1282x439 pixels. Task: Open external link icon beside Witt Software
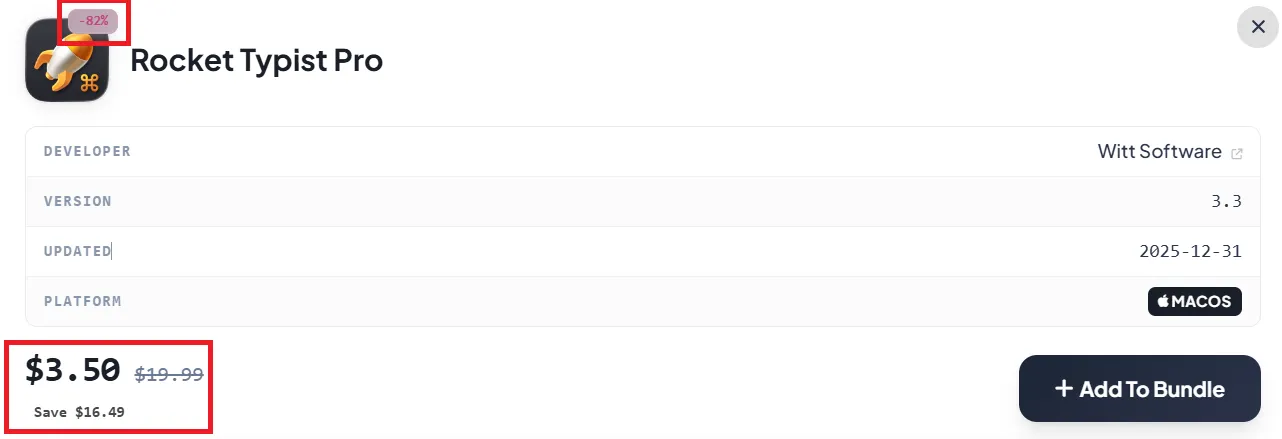(x=1237, y=153)
